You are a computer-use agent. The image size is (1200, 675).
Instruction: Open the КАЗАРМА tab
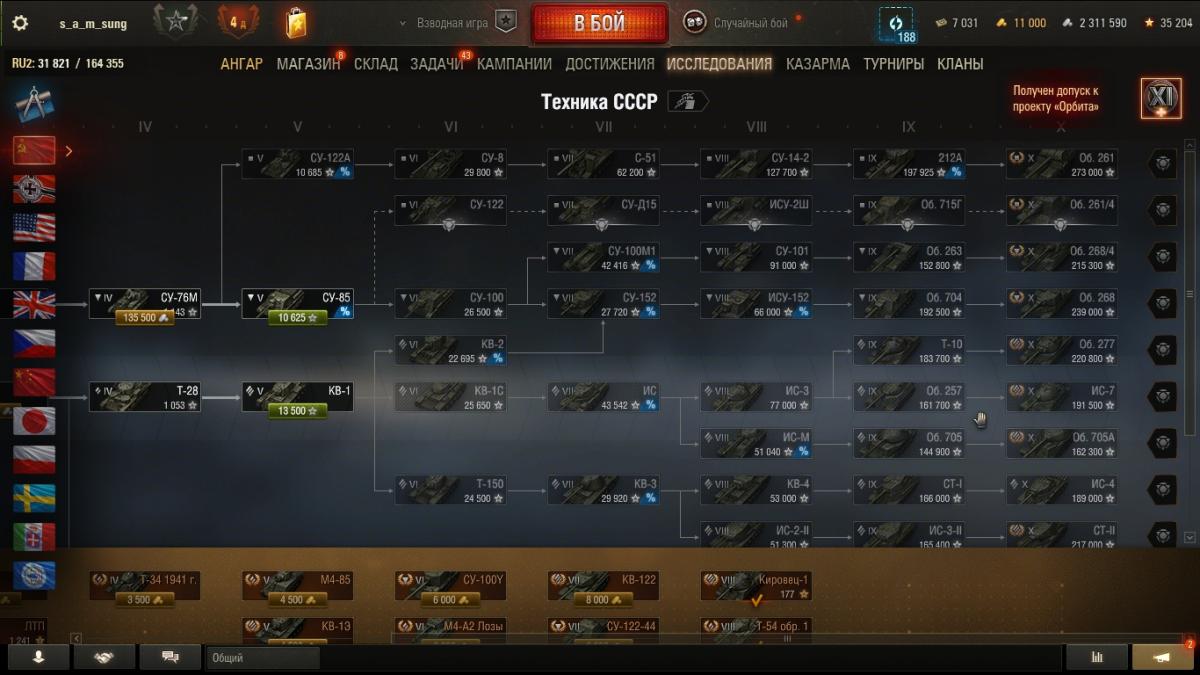818,64
